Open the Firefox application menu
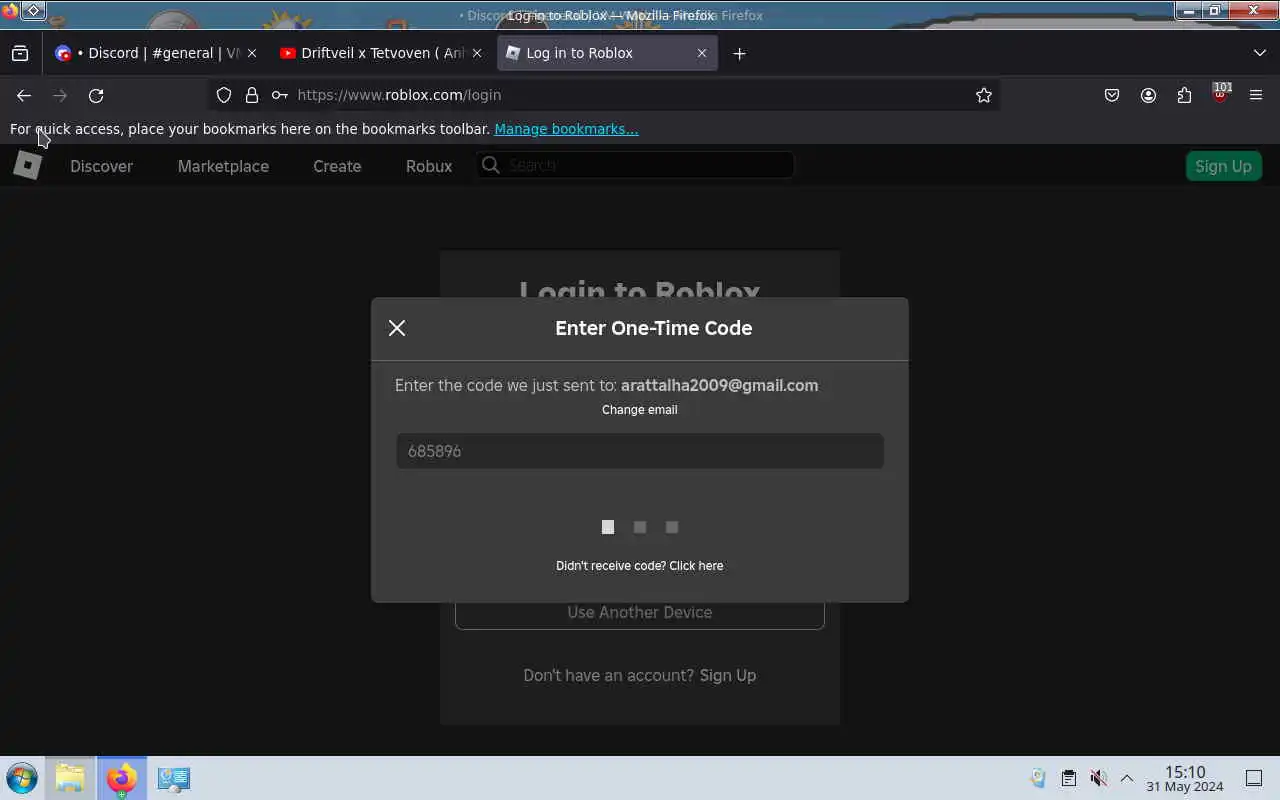Image resolution: width=1280 pixels, height=800 pixels. click(x=1256, y=95)
